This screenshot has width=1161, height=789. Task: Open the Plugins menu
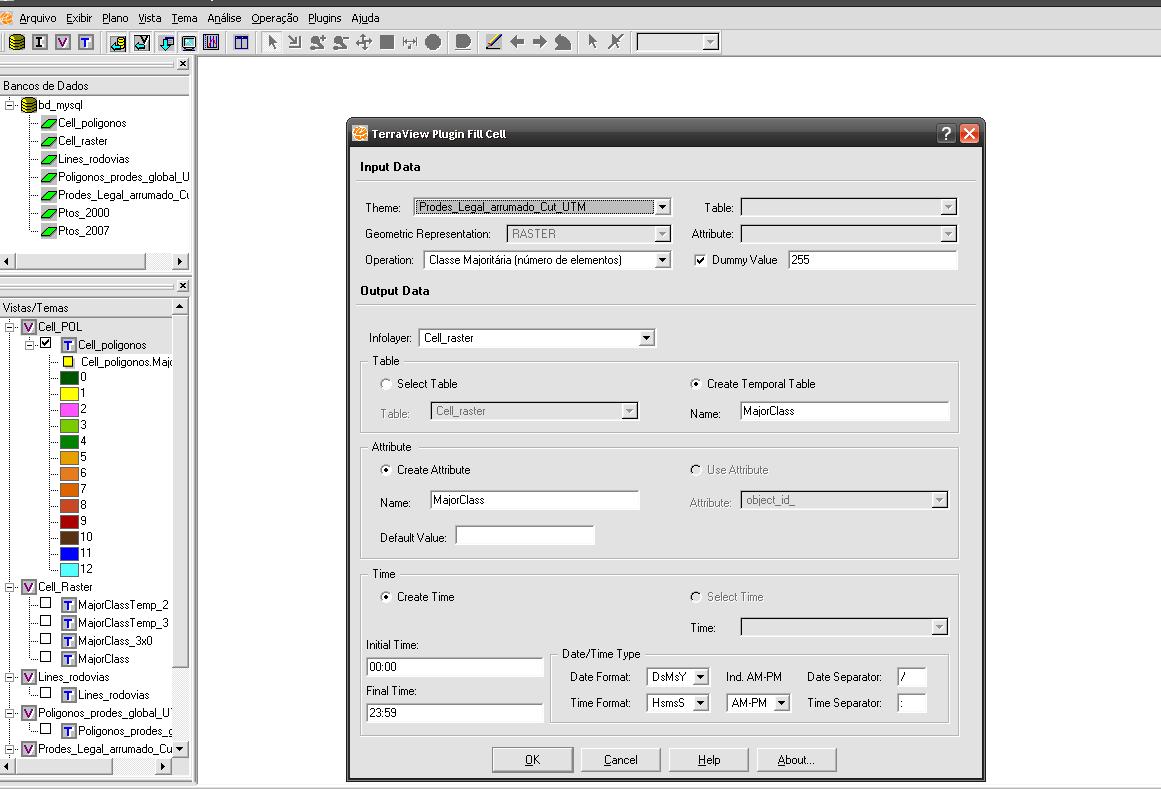pyautogui.click(x=324, y=18)
